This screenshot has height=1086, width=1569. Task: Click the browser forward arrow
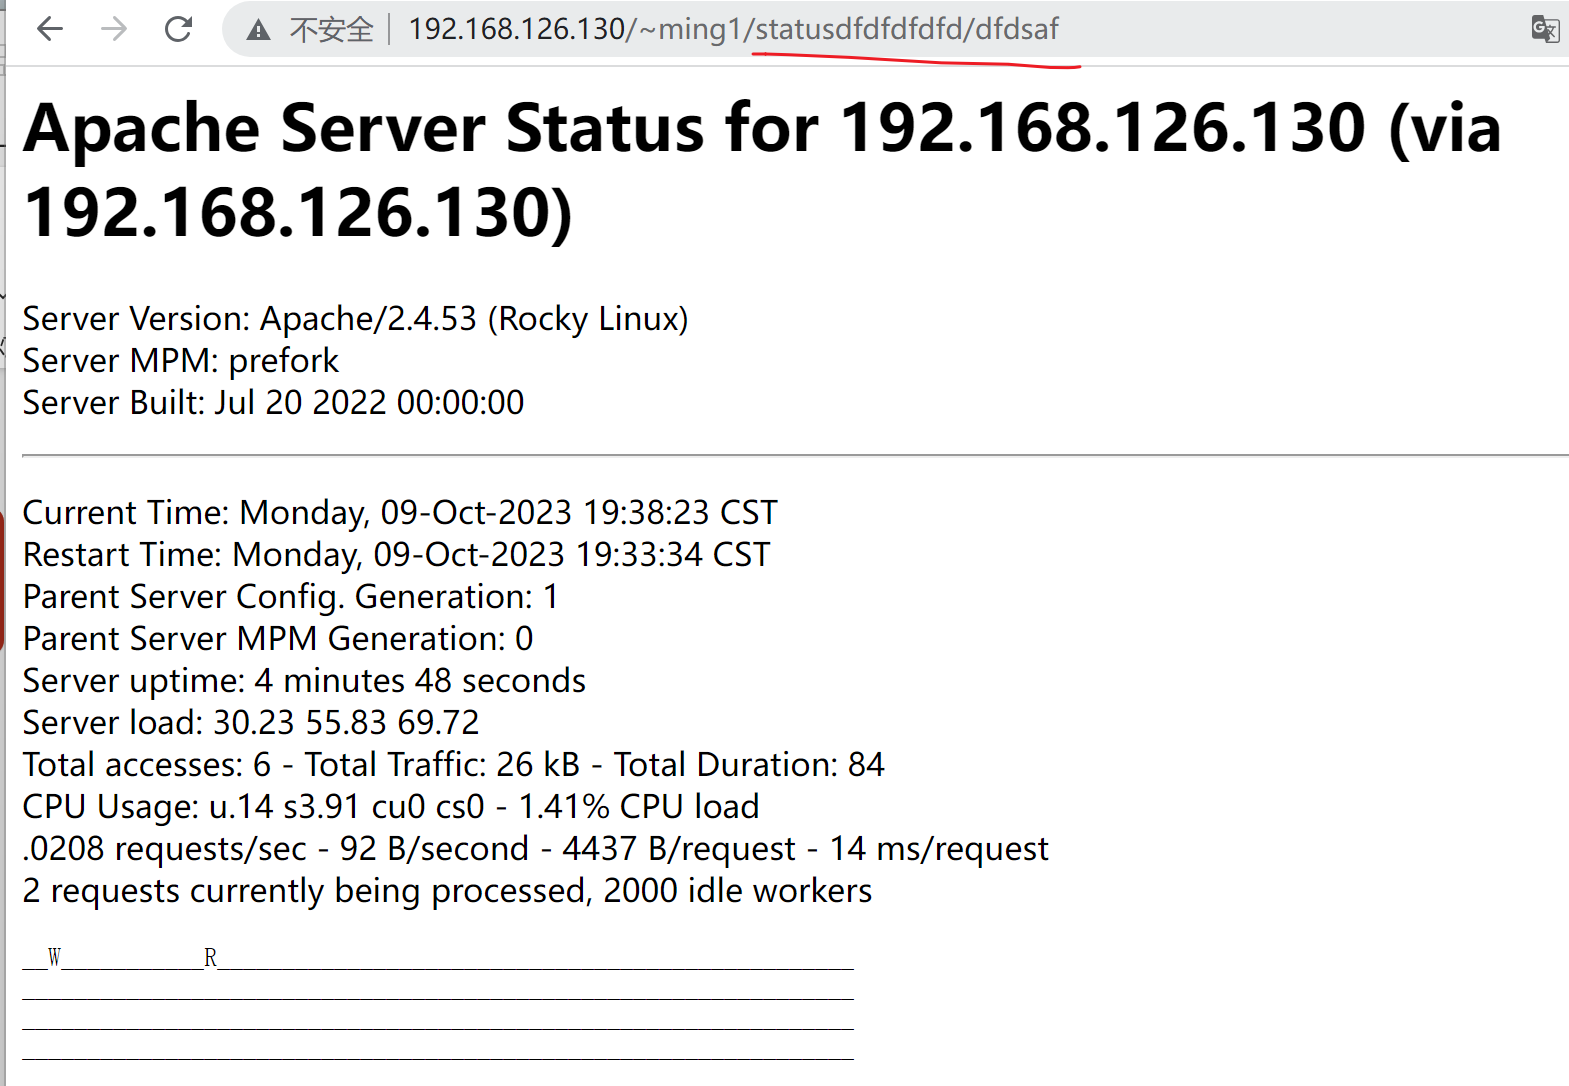[x=114, y=30]
